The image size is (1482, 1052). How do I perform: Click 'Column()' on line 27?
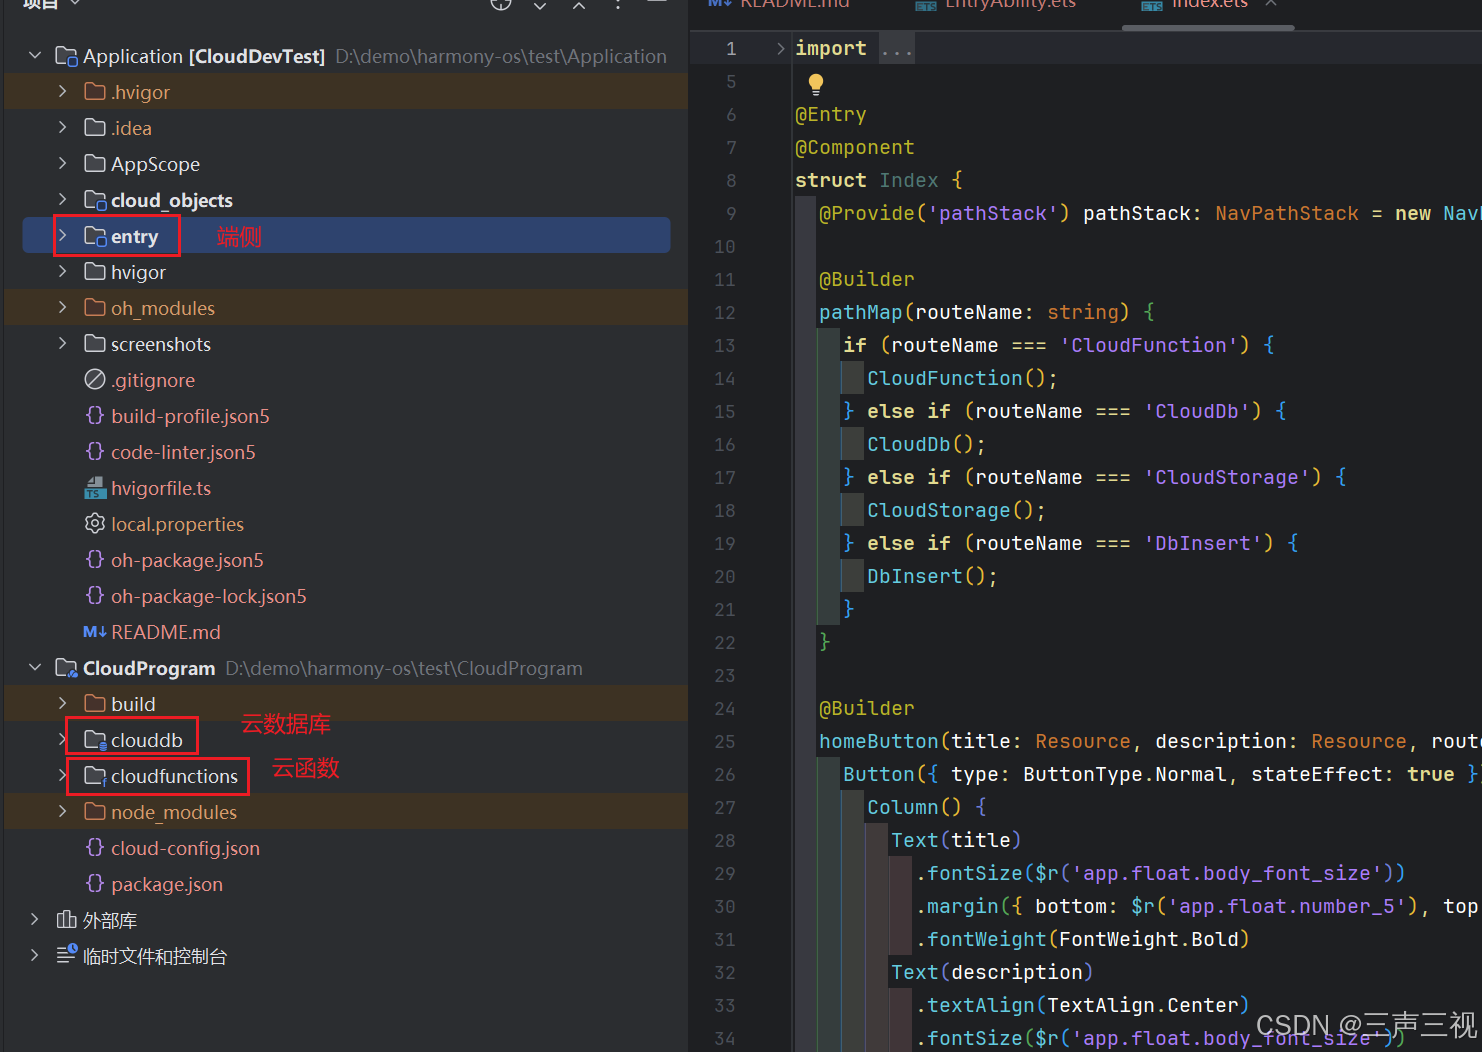pyautogui.click(x=915, y=807)
